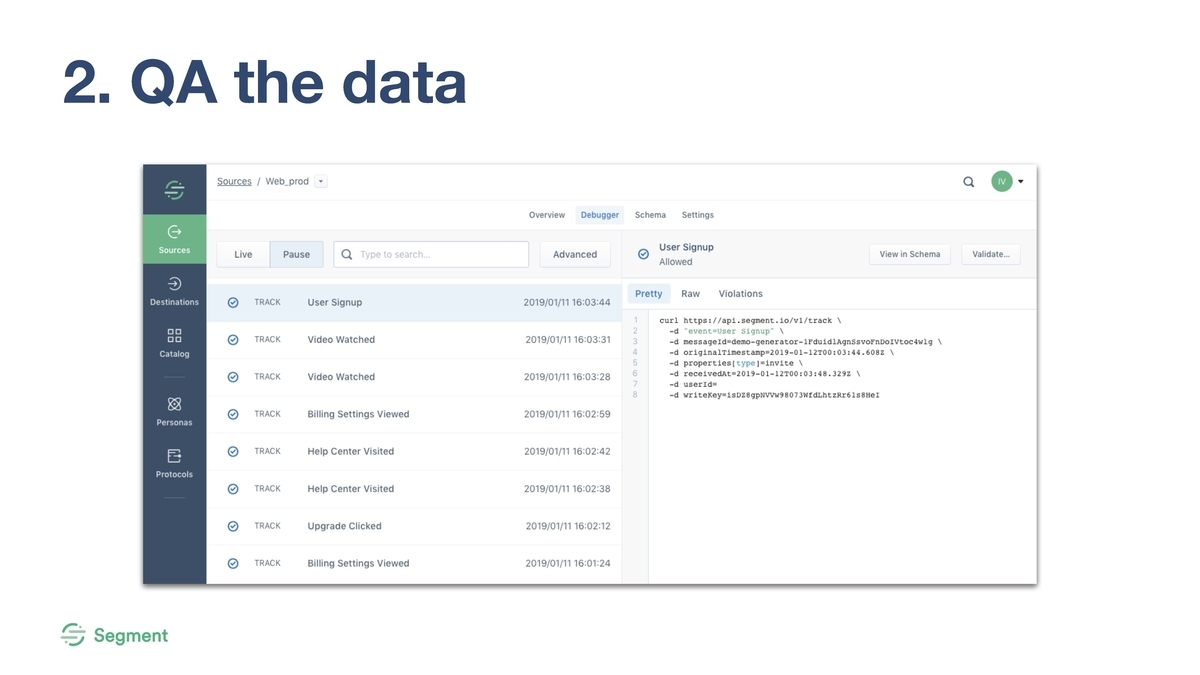This screenshot has width=1200, height=675.
Task: Select Billing Settings Viewed at 16:02:59
Action: (x=358, y=414)
